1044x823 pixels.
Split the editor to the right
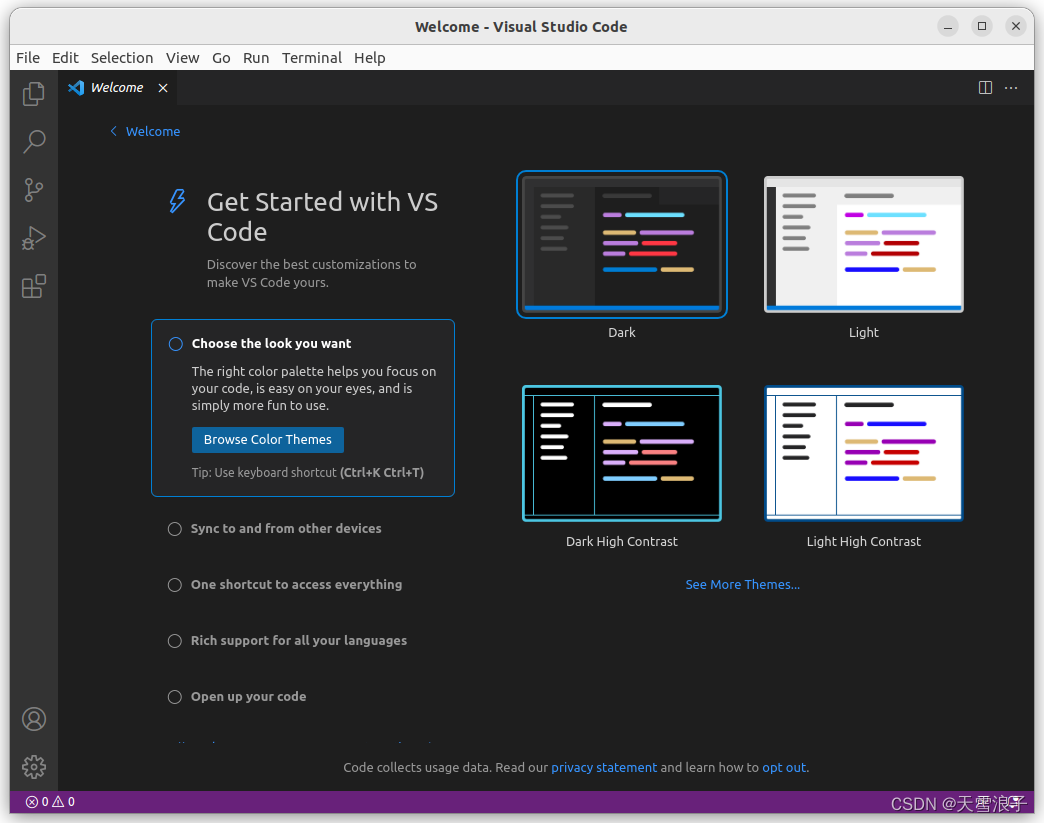[985, 88]
